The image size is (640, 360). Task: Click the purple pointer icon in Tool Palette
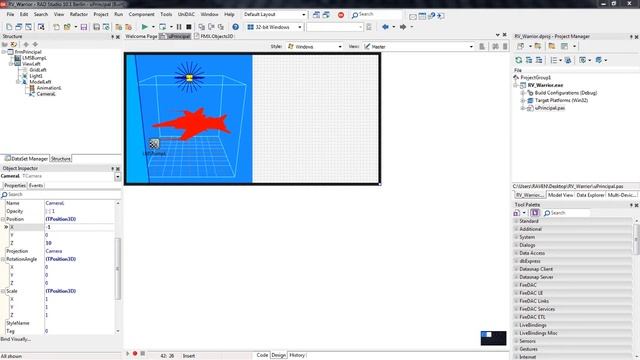535,213
